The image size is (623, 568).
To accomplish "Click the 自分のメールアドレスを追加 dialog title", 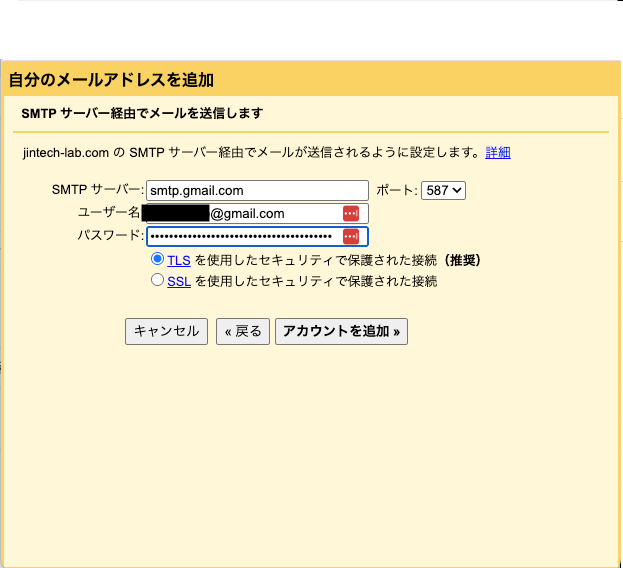I will [111, 80].
